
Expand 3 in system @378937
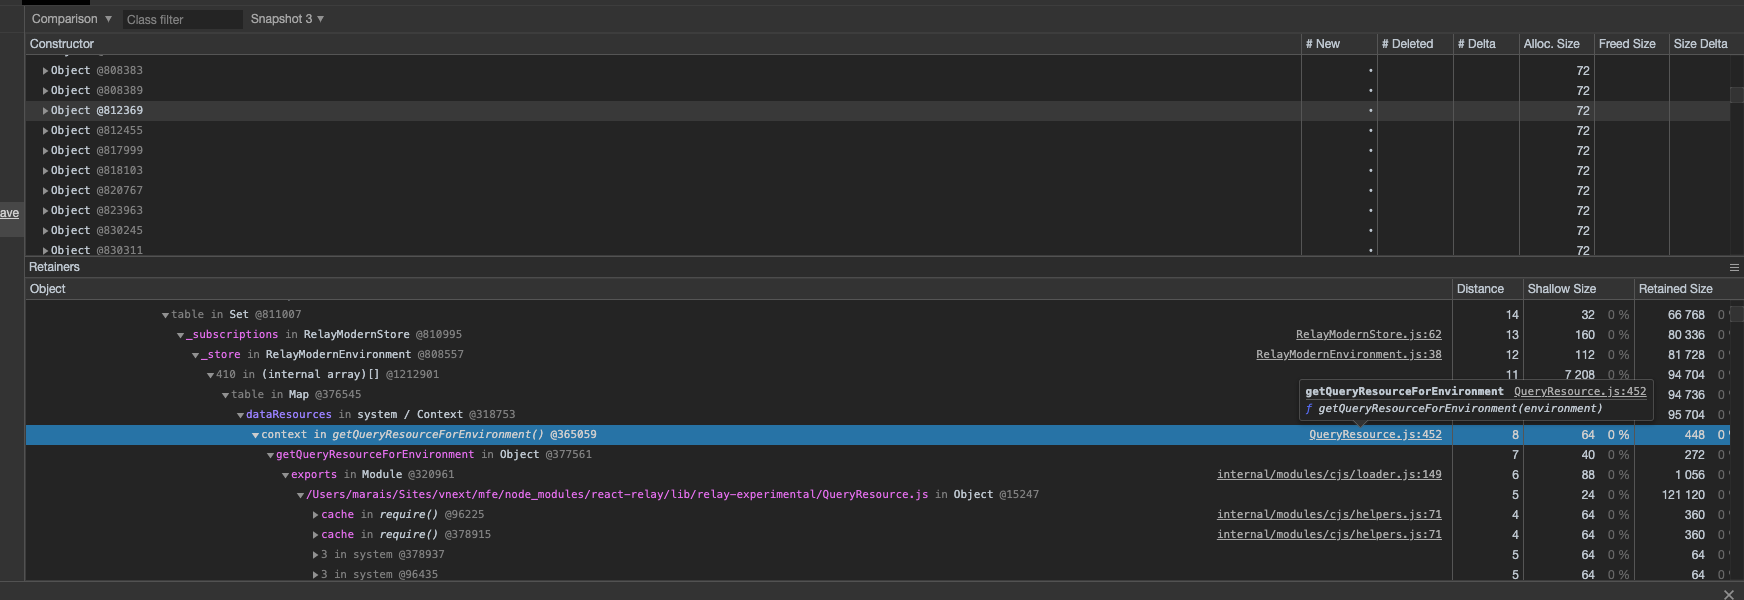[316, 555]
